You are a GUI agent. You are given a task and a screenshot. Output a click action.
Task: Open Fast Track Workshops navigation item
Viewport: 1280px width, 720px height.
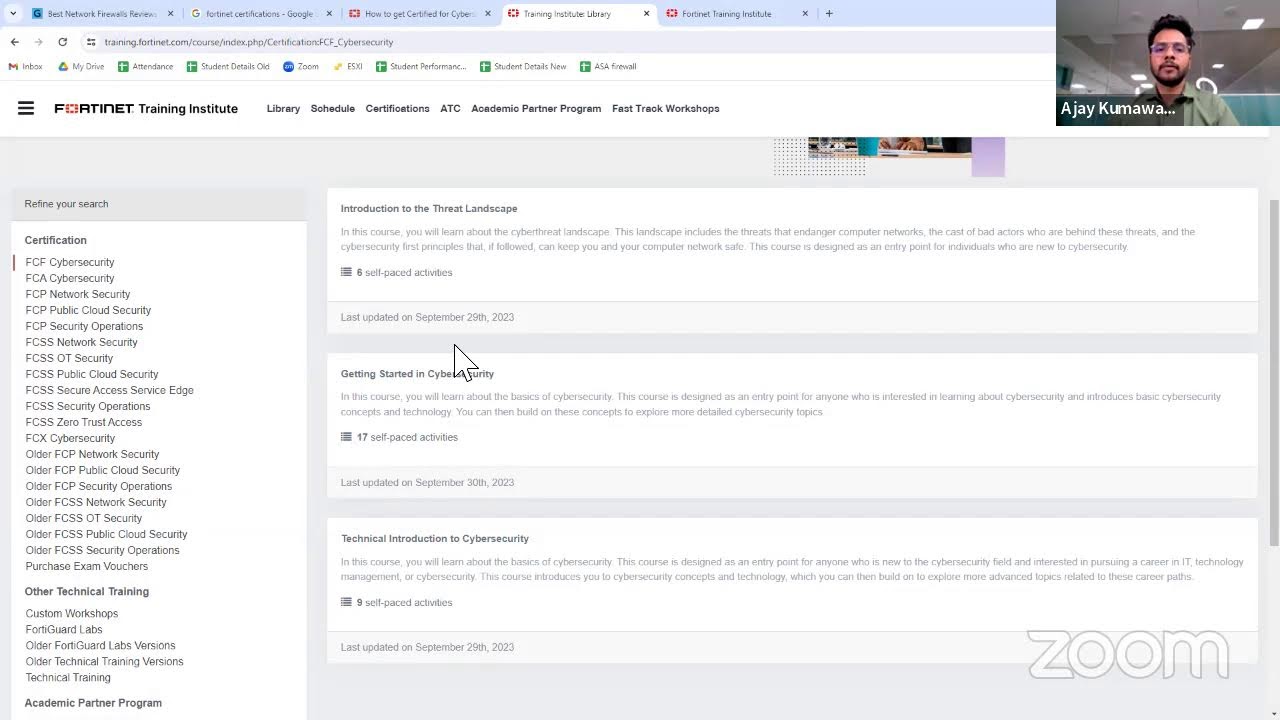(665, 108)
